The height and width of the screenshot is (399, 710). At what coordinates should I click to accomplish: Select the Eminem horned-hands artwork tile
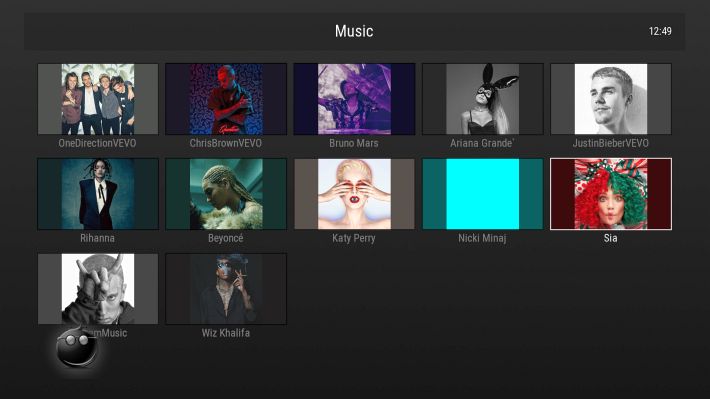pos(98,289)
